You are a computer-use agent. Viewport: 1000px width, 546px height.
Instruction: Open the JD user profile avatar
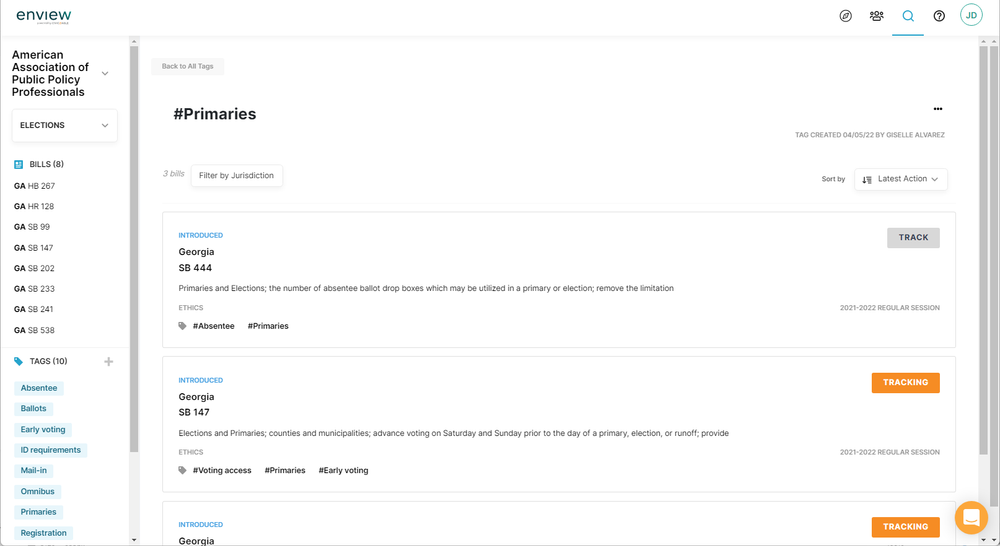[971, 15]
